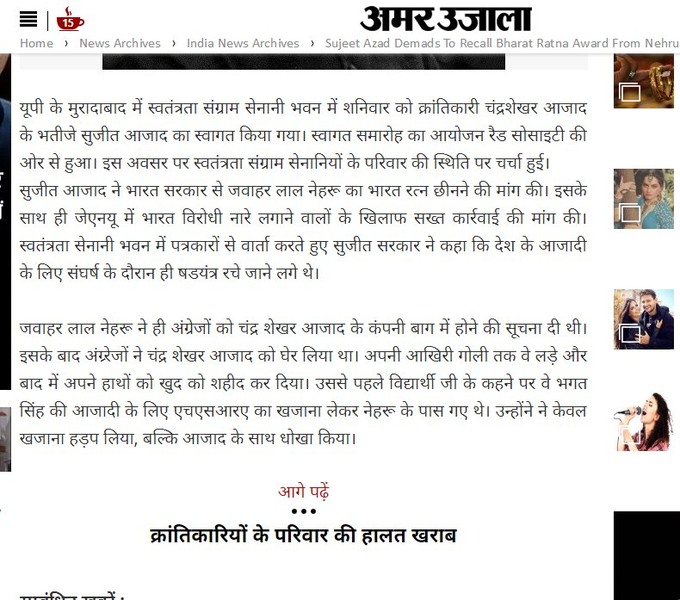Click the coffee cup 15 icon
This screenshot has width=680, height=600.
[x=70, y=19]
